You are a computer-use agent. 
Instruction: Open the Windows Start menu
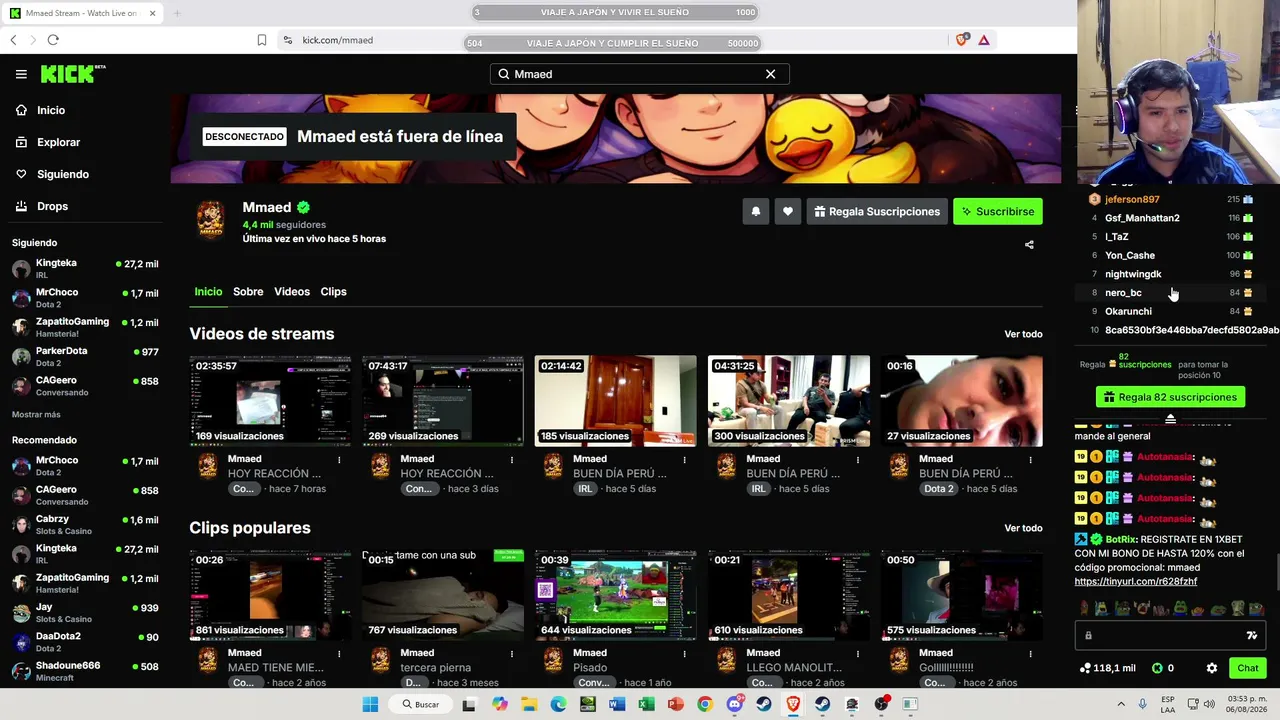370,704
